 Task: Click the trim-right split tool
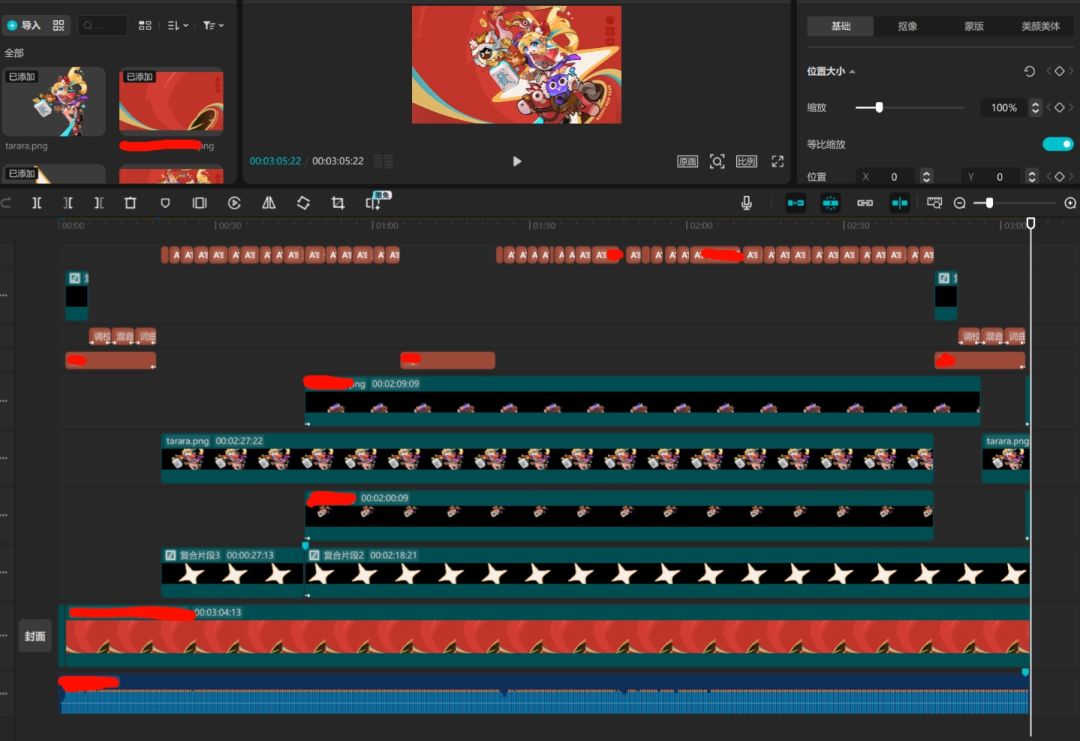coord(98,203)
